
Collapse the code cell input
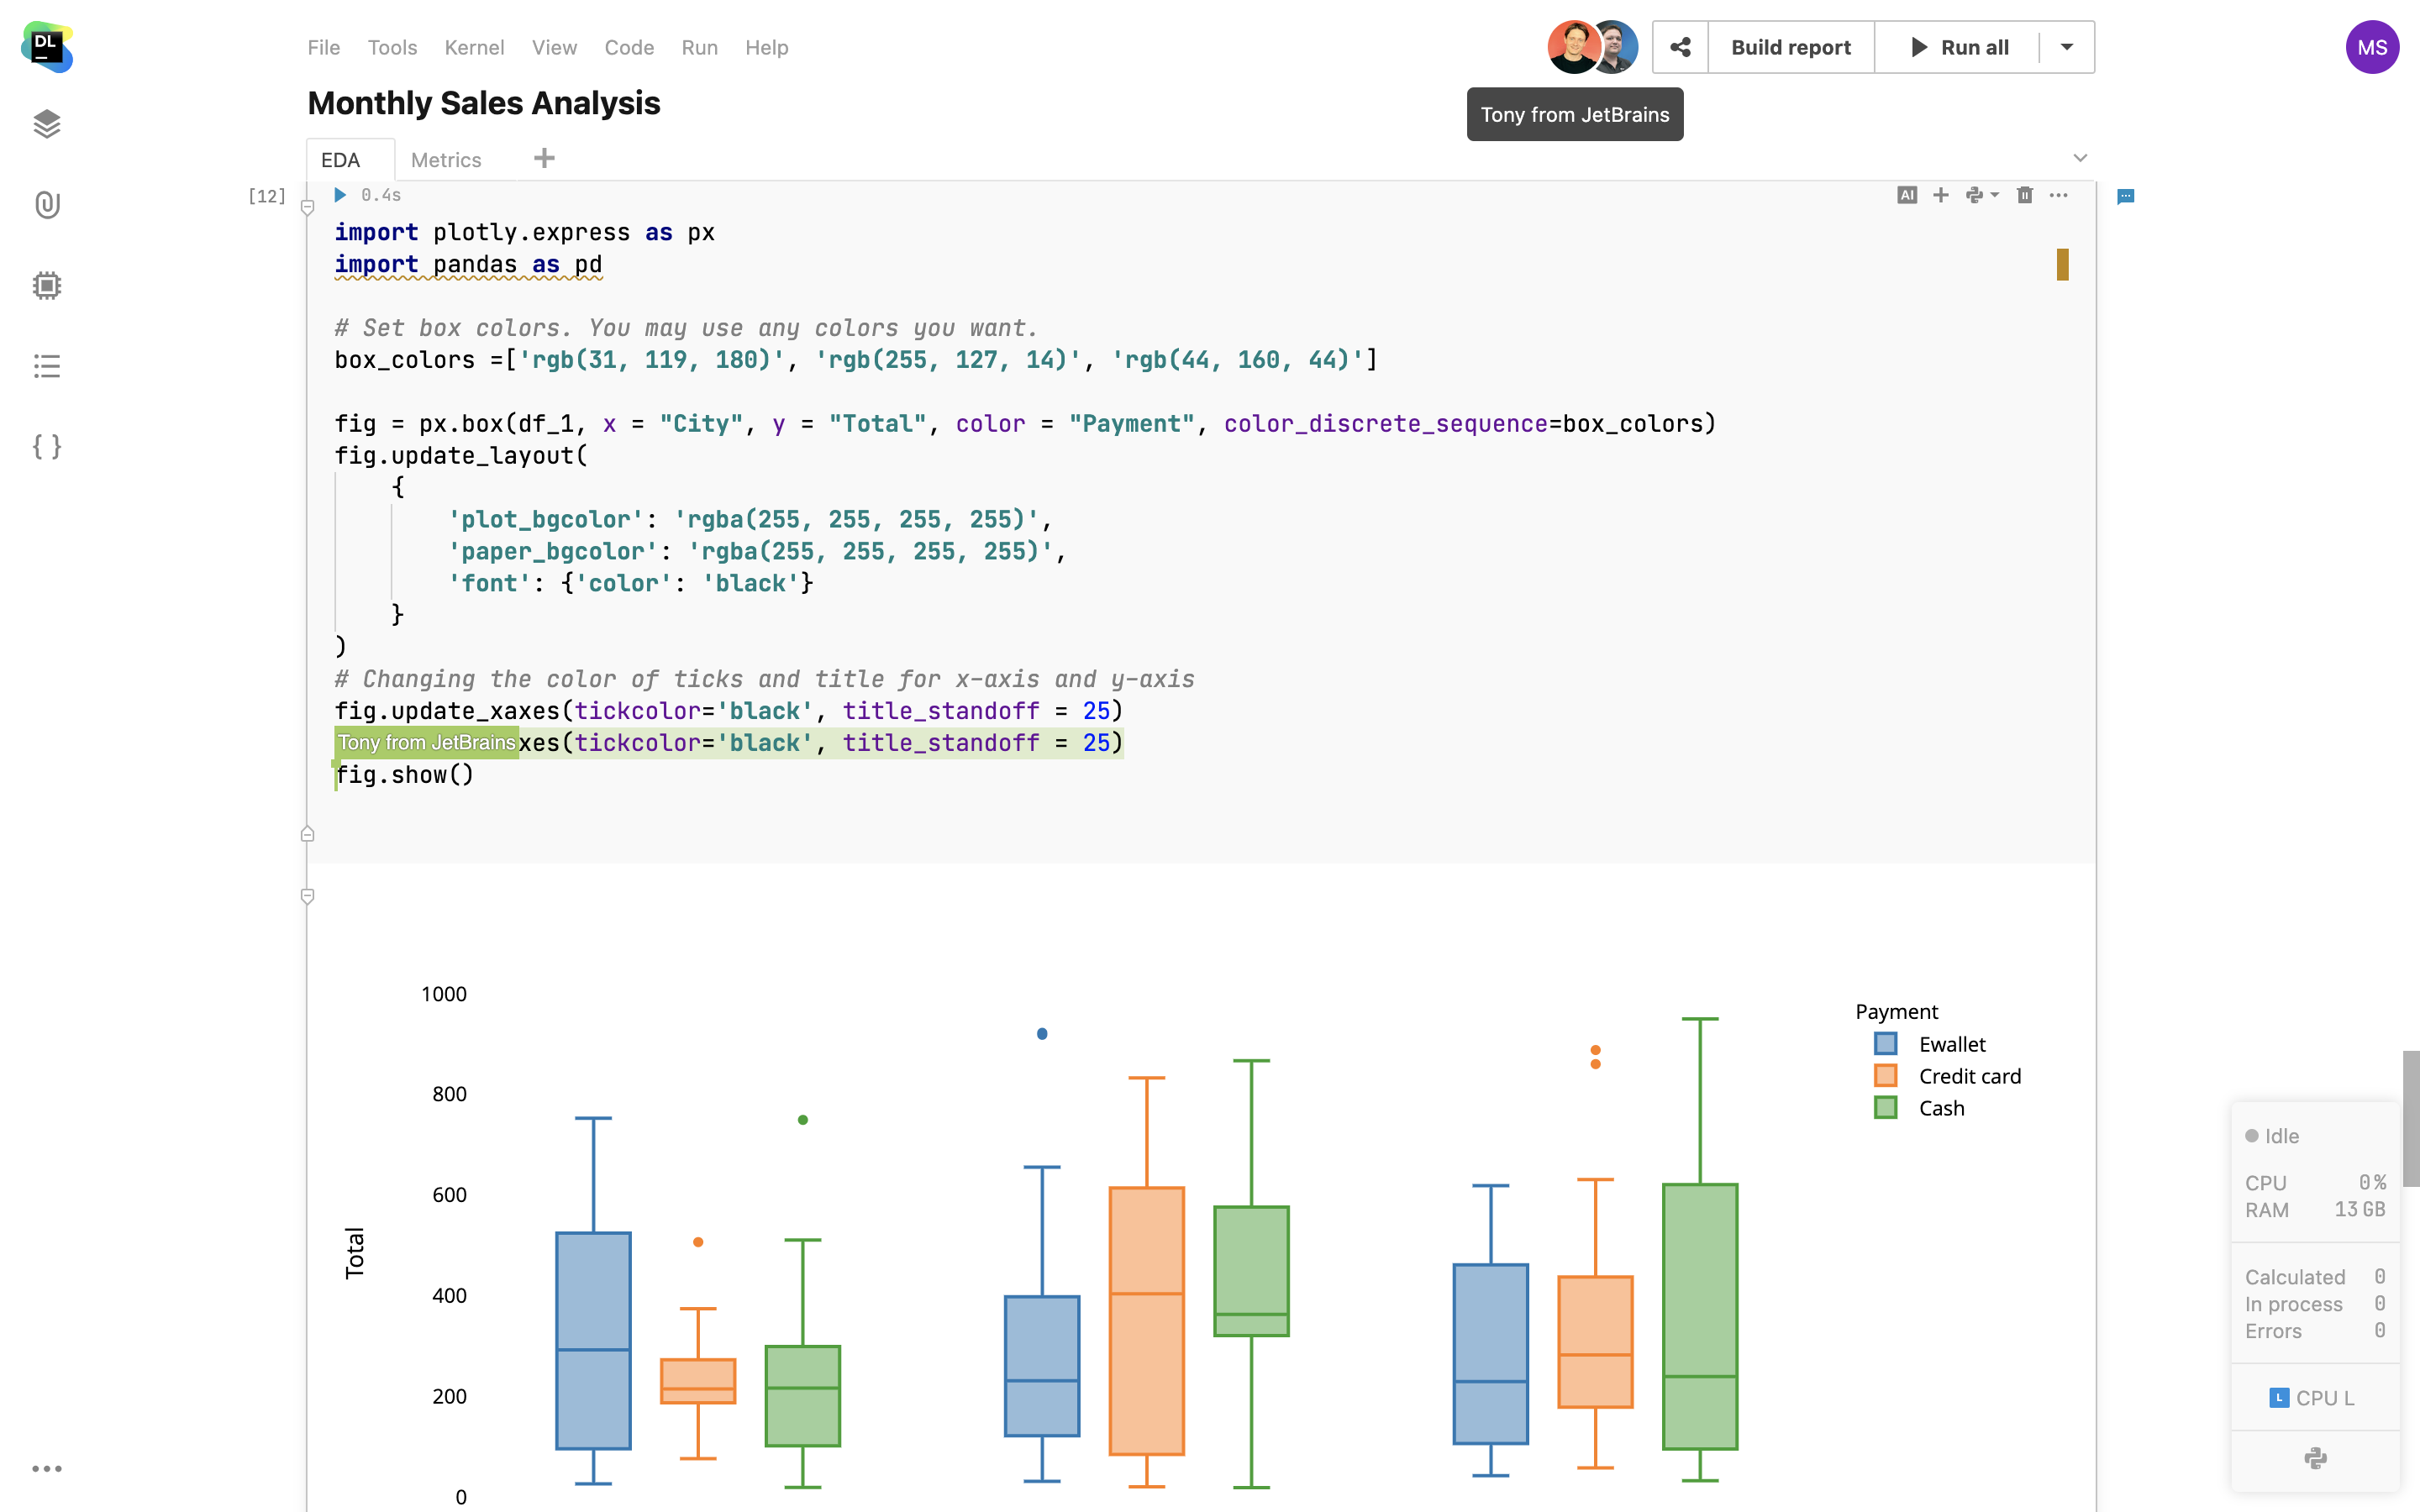[x=308, y=208]
